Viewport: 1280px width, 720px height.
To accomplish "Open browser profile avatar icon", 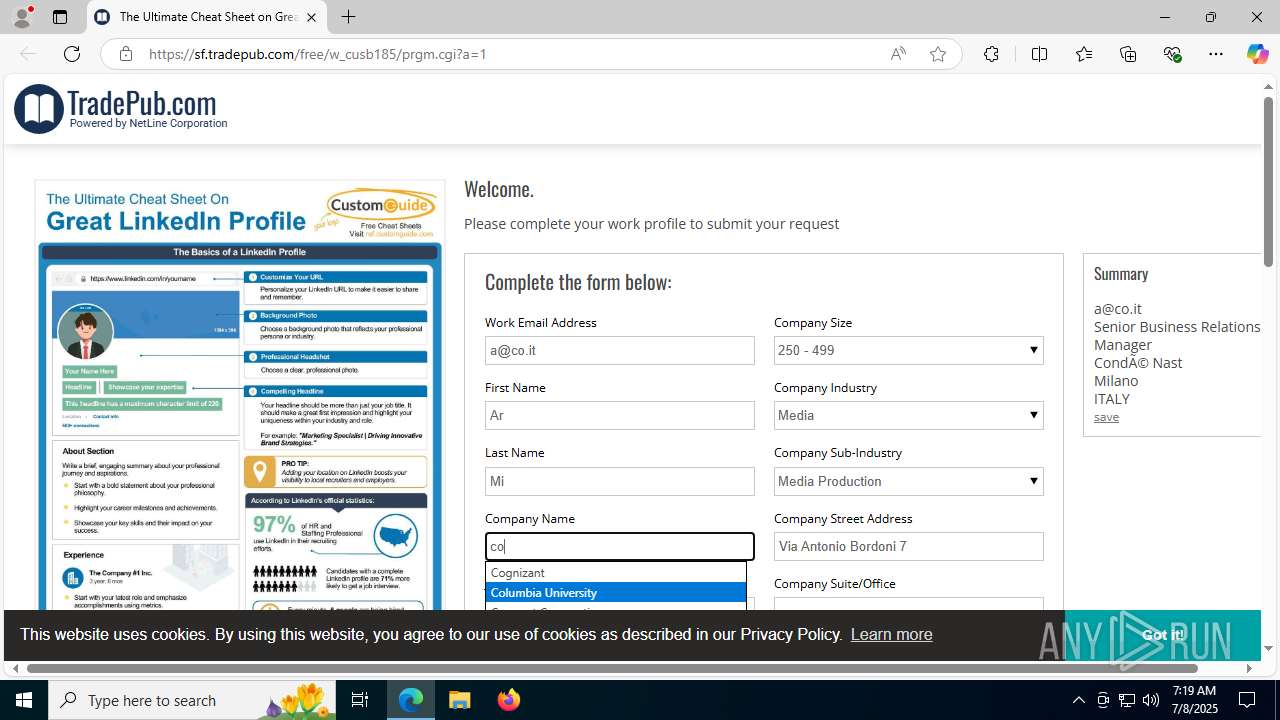I will point(22,17).
